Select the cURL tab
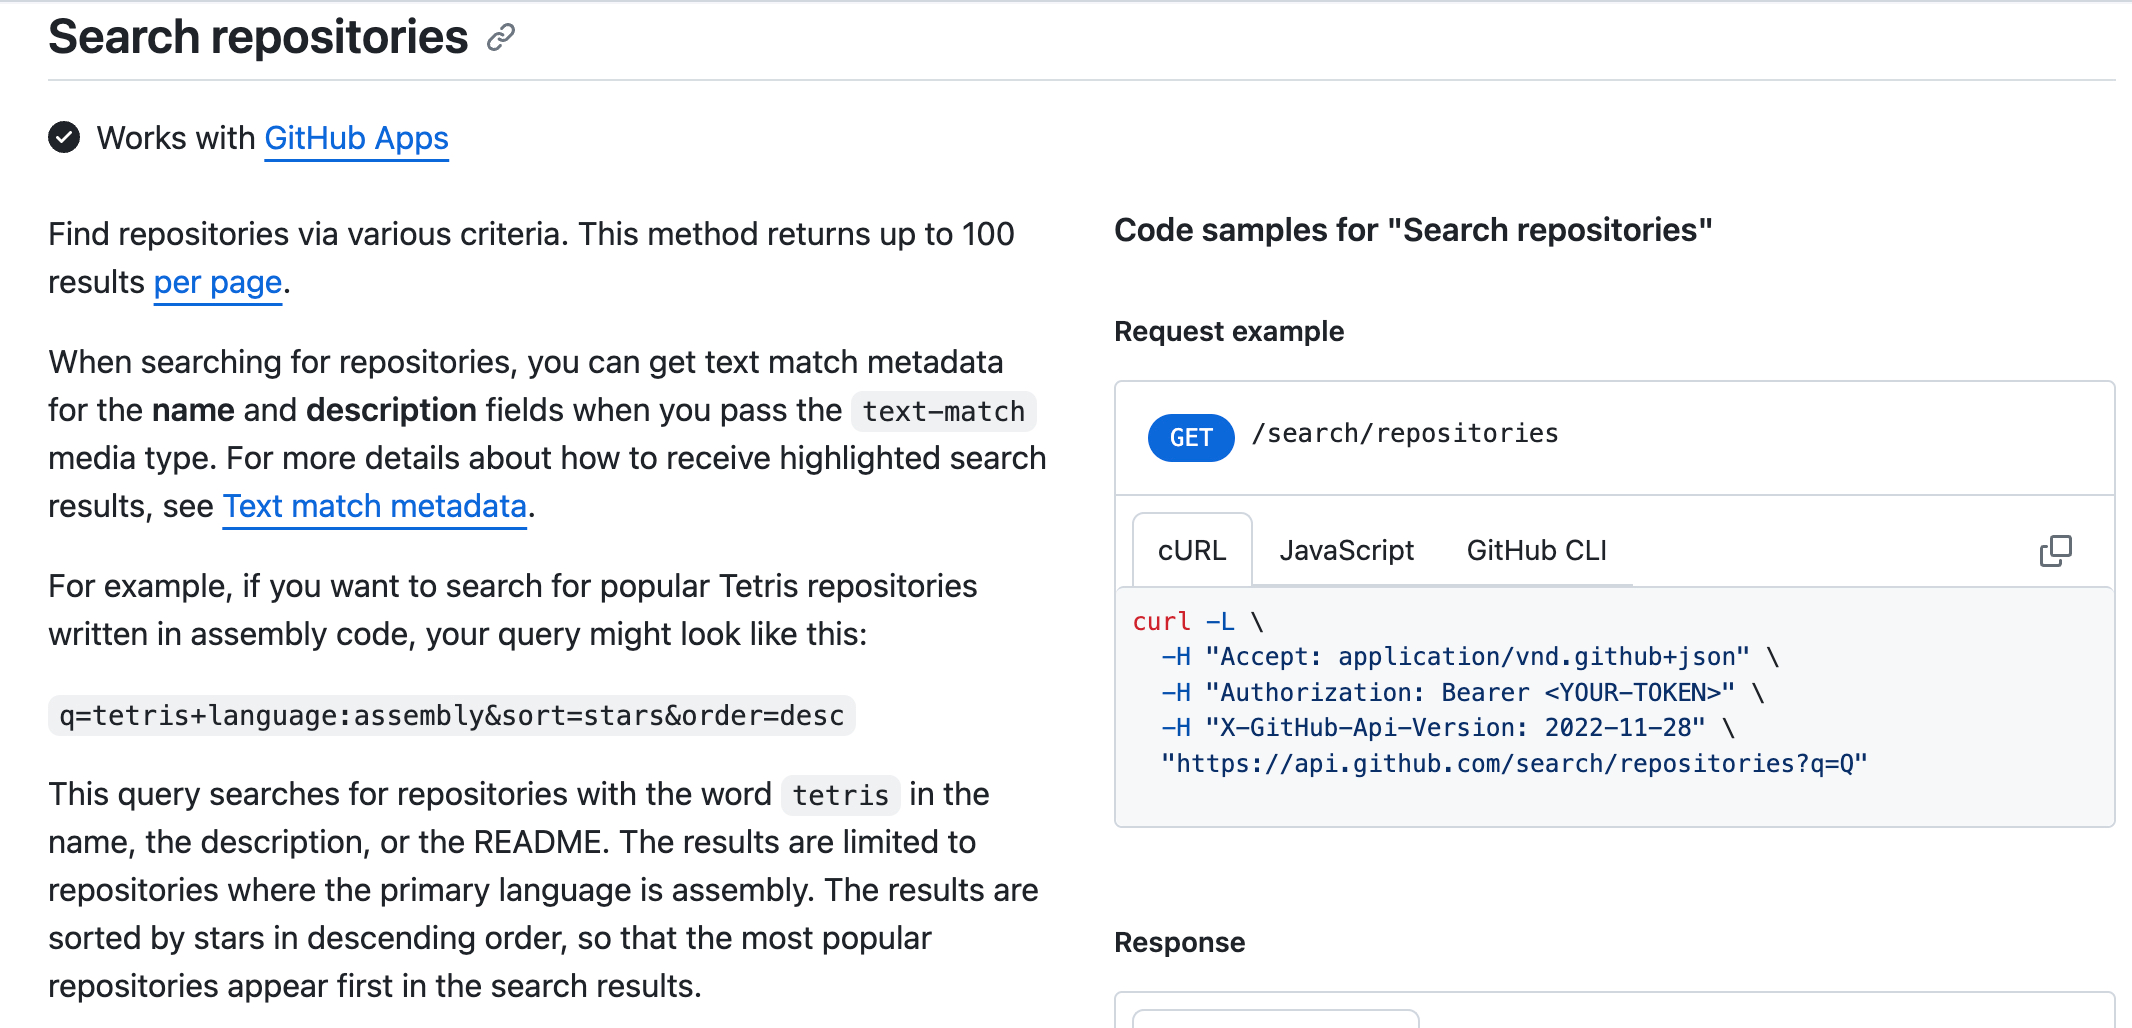The width and height of the screenshot is (2132, 1028). pyautogui.click(x=1192, y=549)
